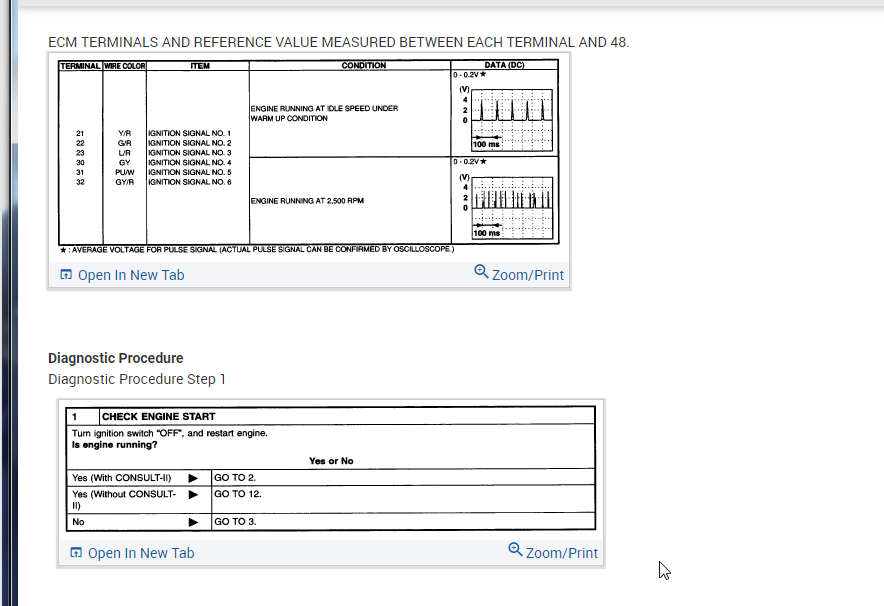Open Zoom/Print for ECM terminals table
884x606 pixels.
pos(528,275)
